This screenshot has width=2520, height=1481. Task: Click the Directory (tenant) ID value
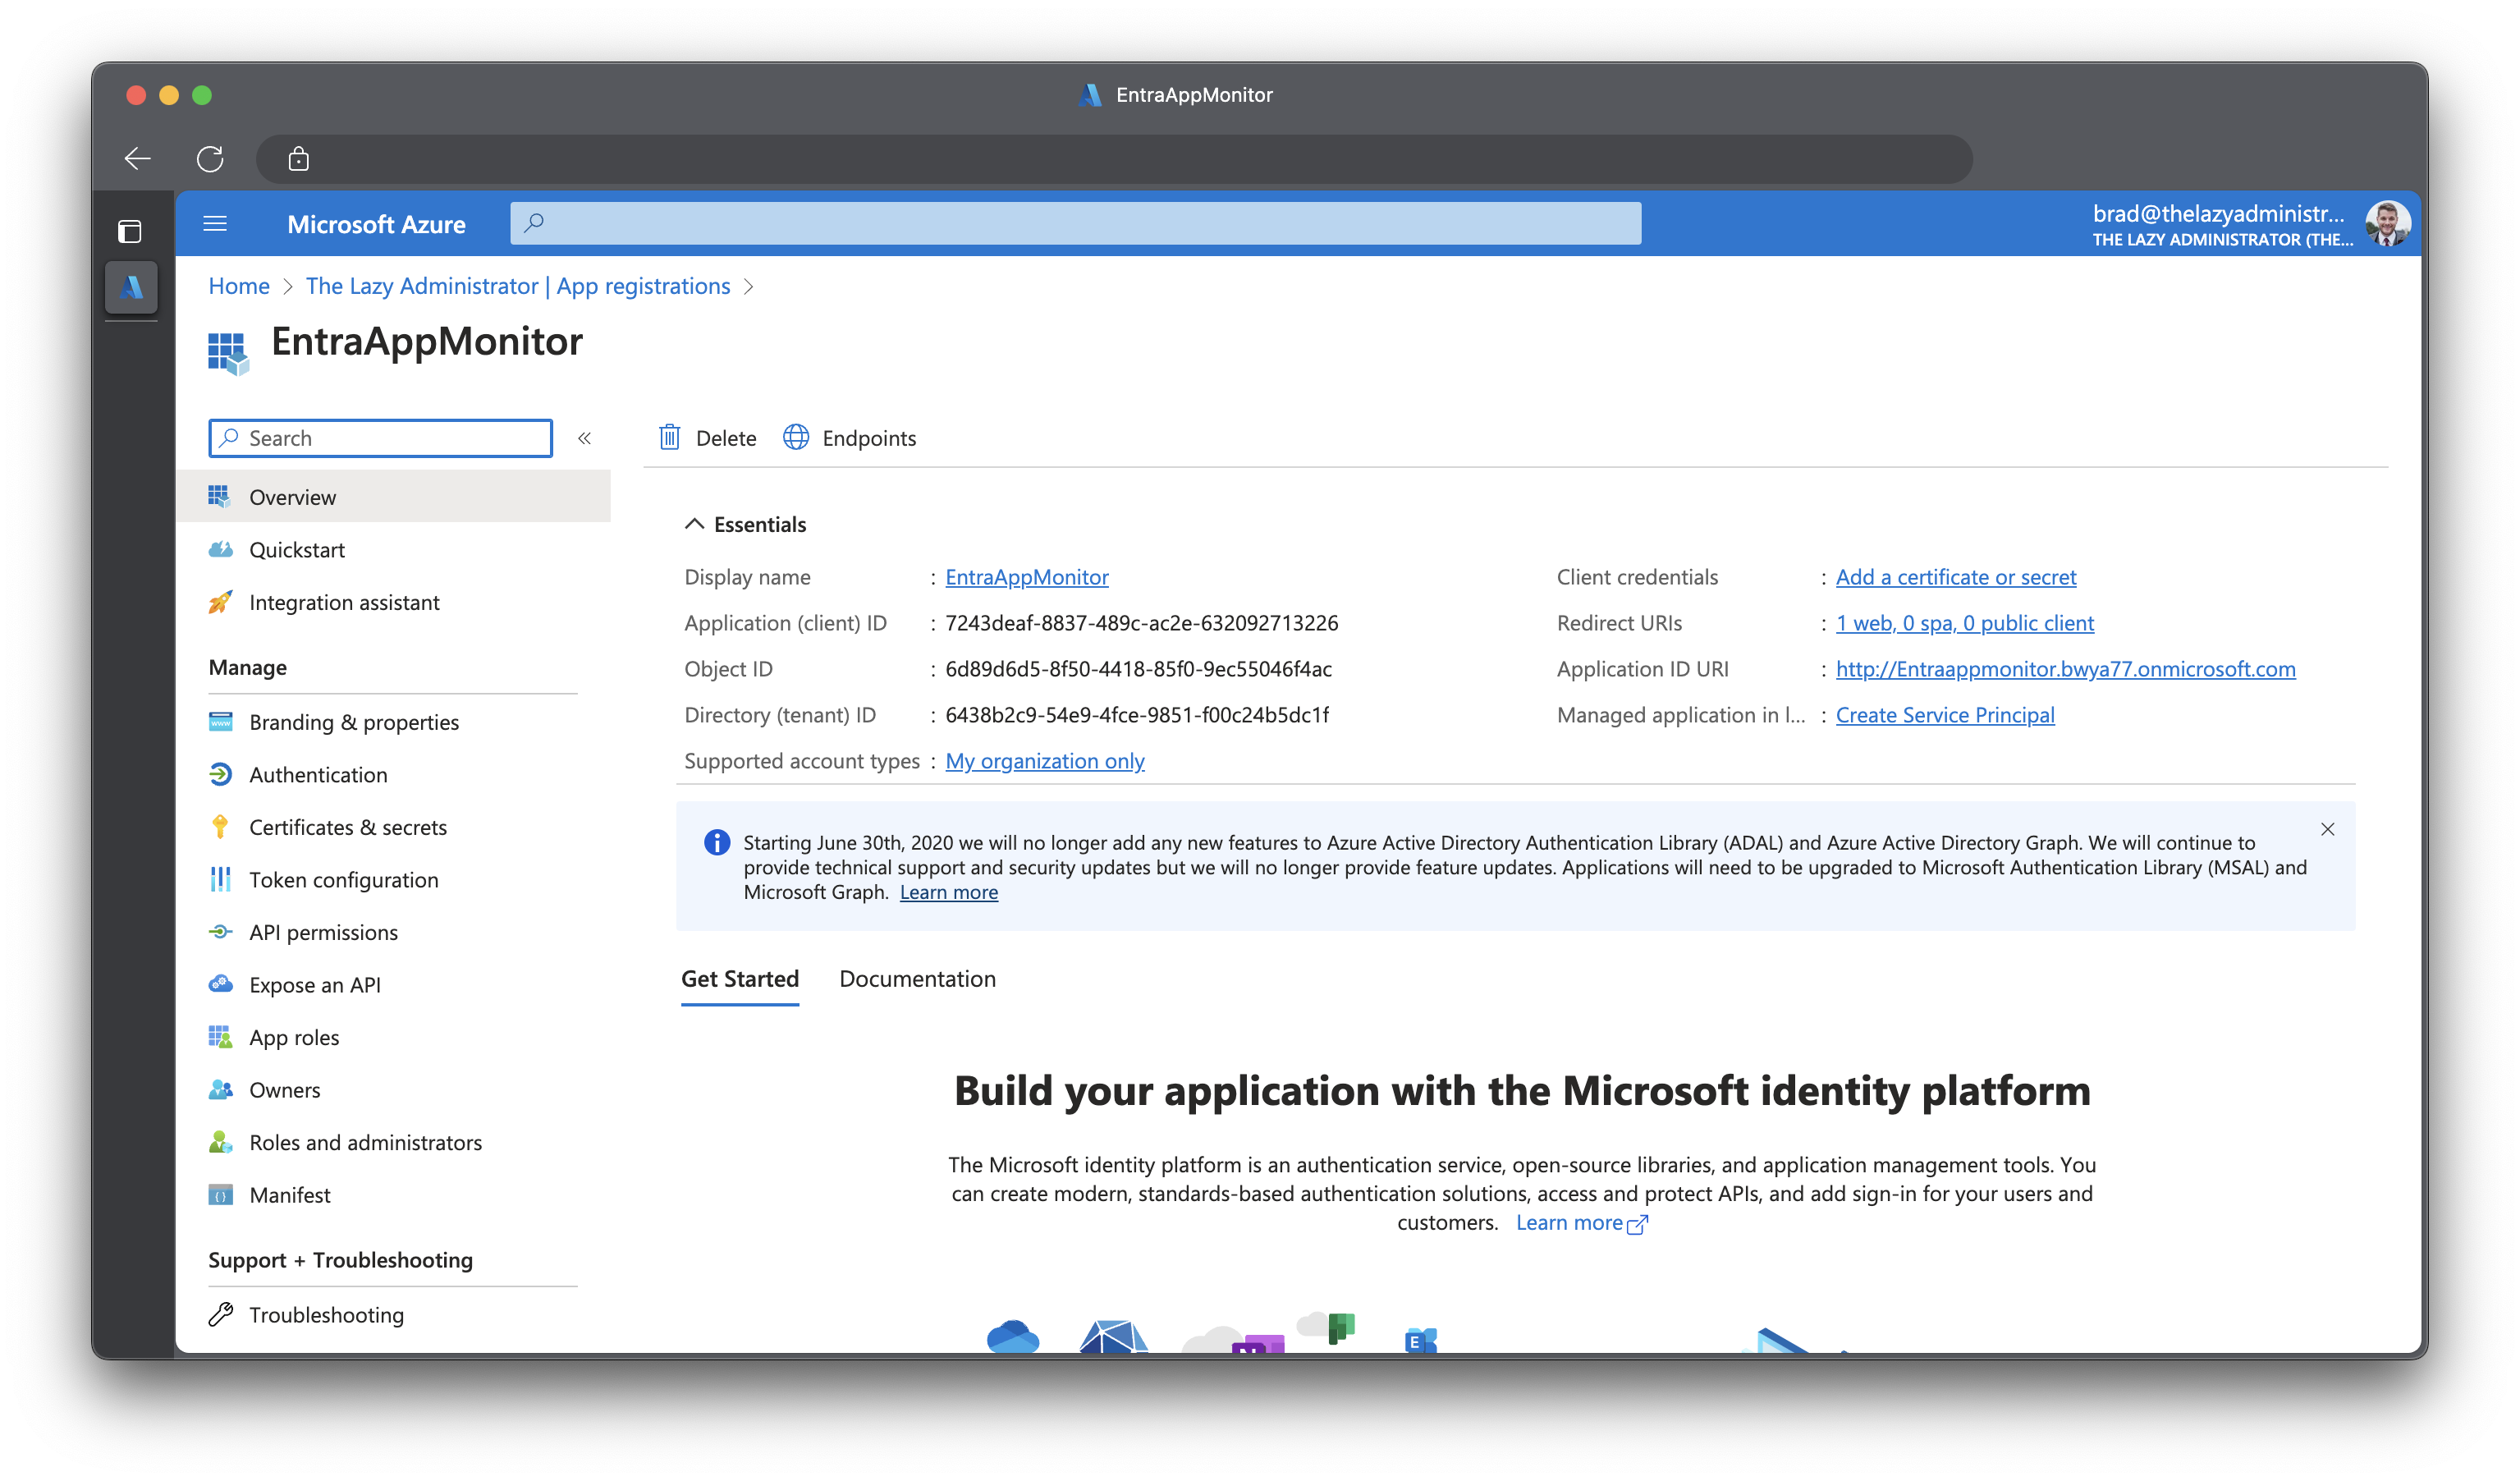tap(1137, 715)
